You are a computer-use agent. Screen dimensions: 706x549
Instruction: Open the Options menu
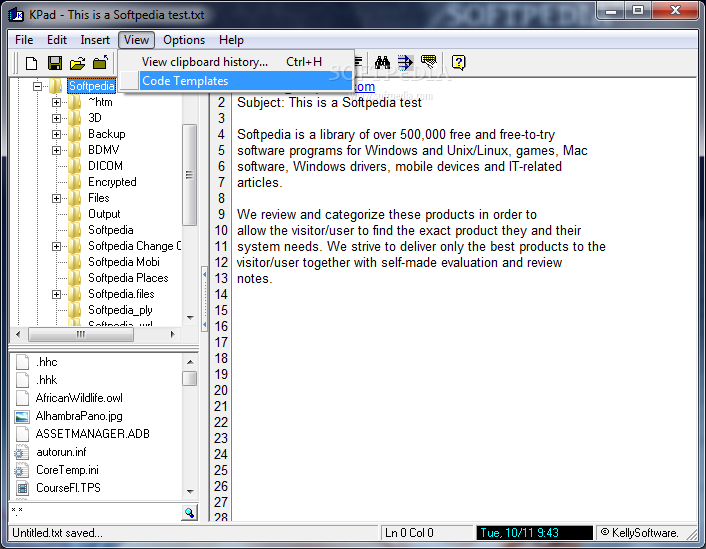(184, 40)
